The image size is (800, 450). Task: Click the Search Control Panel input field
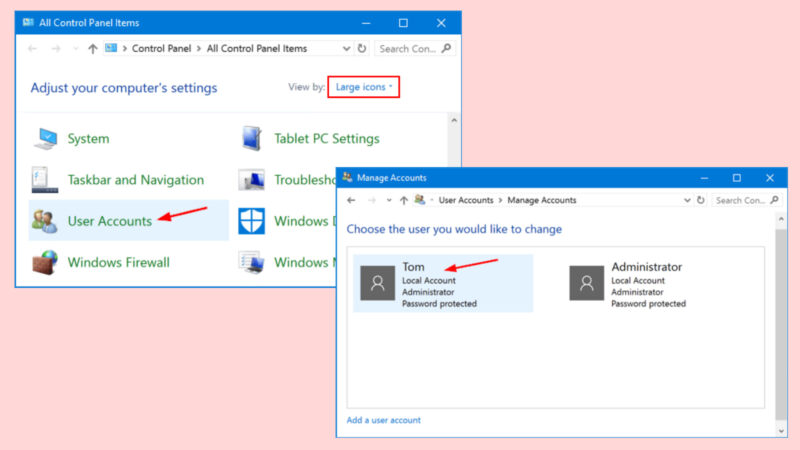coord(408,48)
